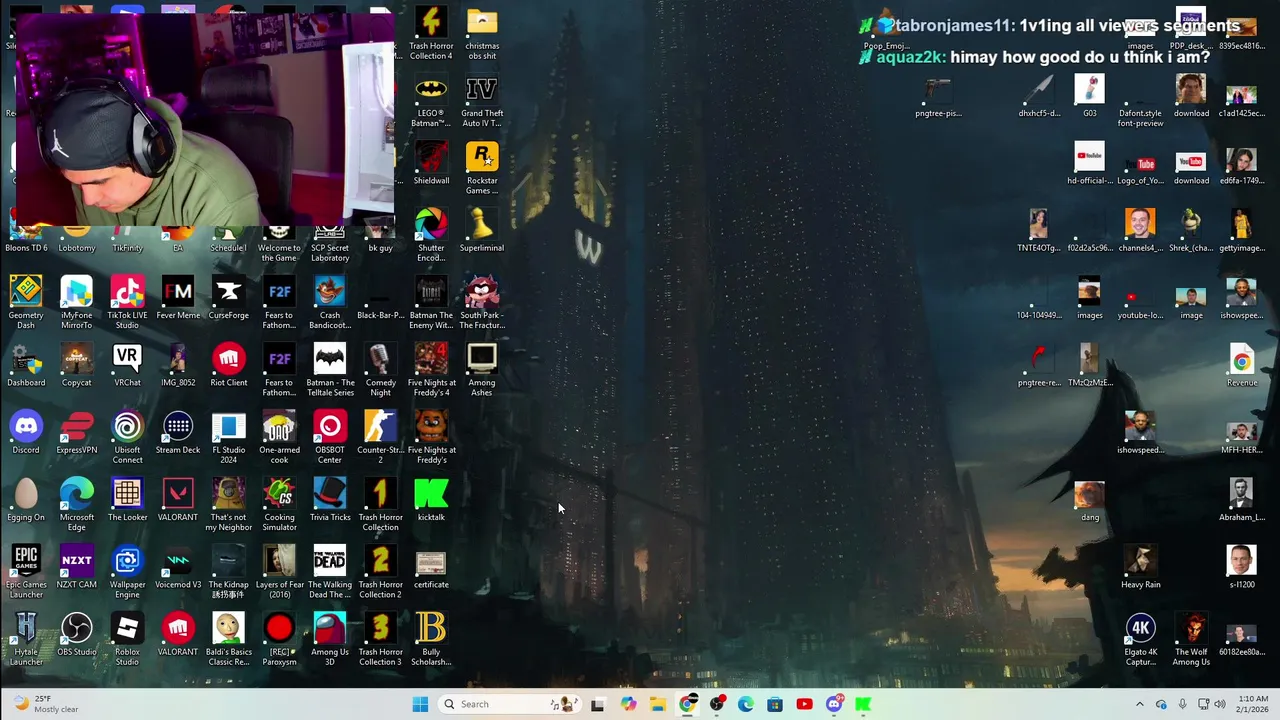
Task: Select the Bully Scholarship desktop icon
Action: 431,639
